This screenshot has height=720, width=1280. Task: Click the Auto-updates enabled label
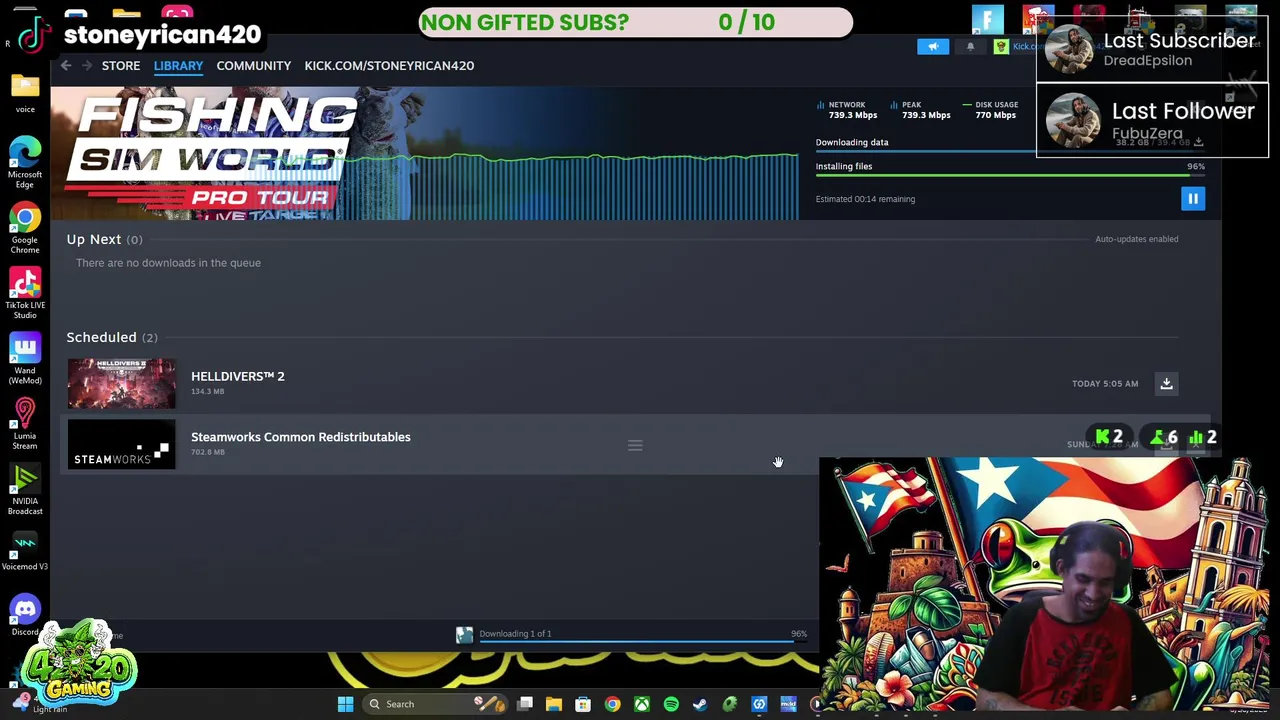pos(1136,239)
